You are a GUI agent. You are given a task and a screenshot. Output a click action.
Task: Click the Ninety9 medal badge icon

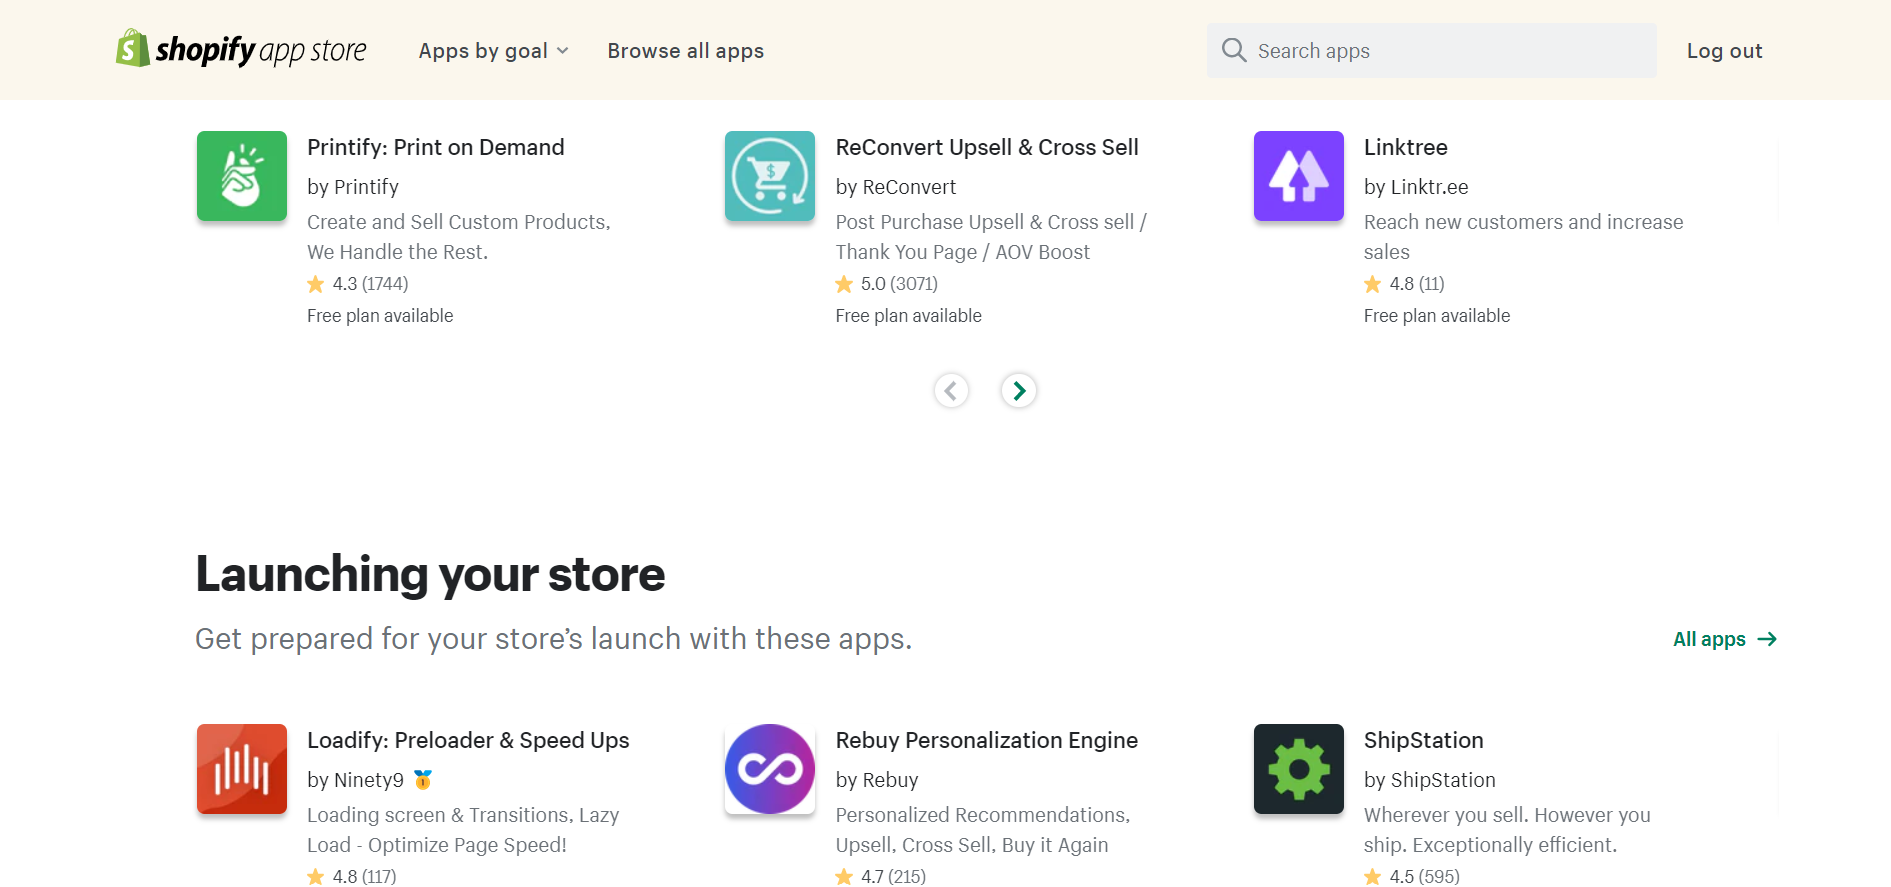tap(423, 779)
